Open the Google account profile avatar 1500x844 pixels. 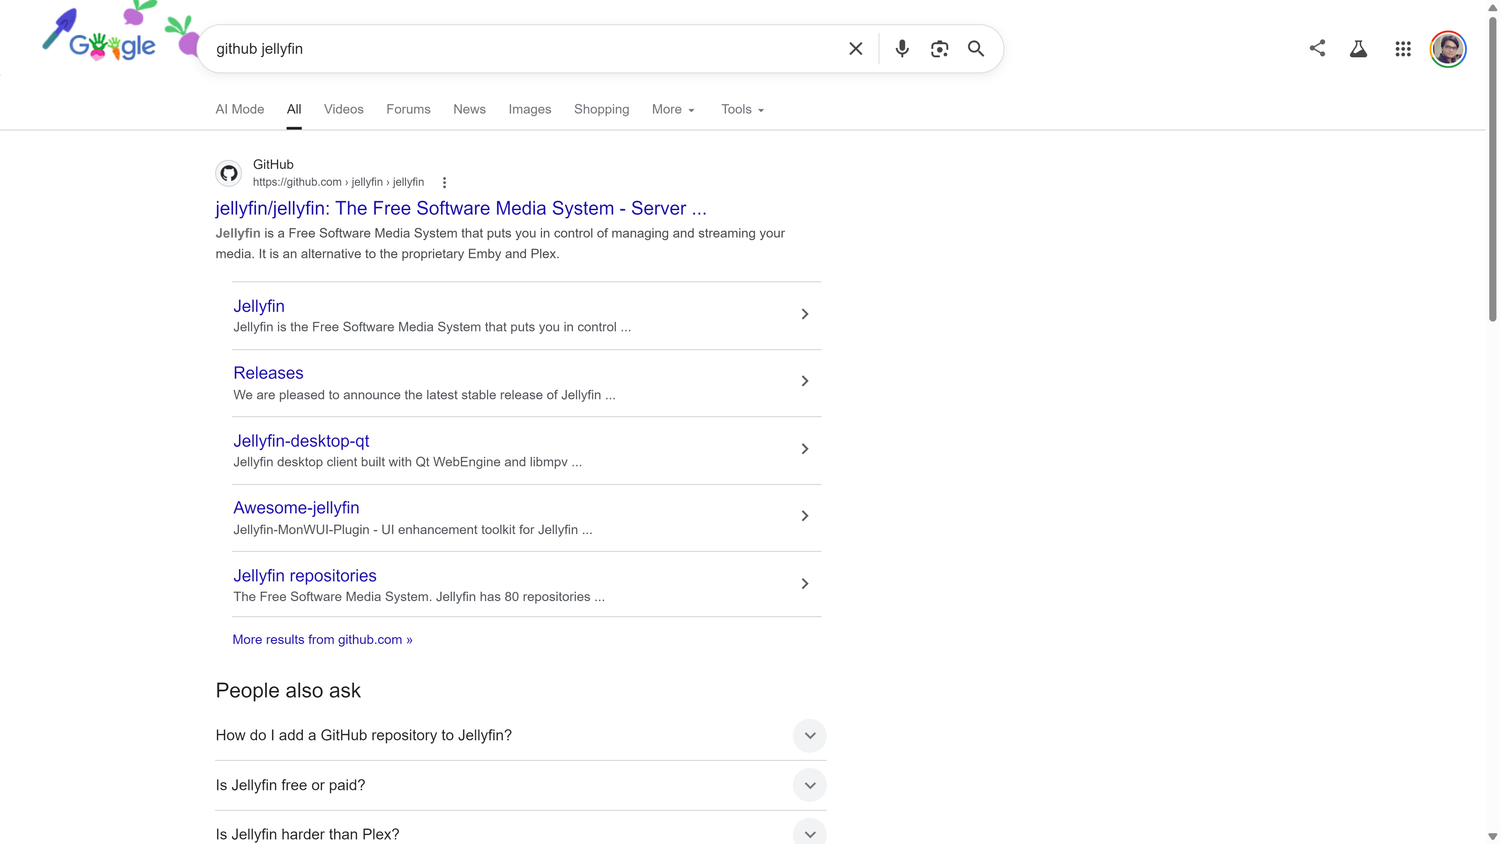(x=1448, y=48)
